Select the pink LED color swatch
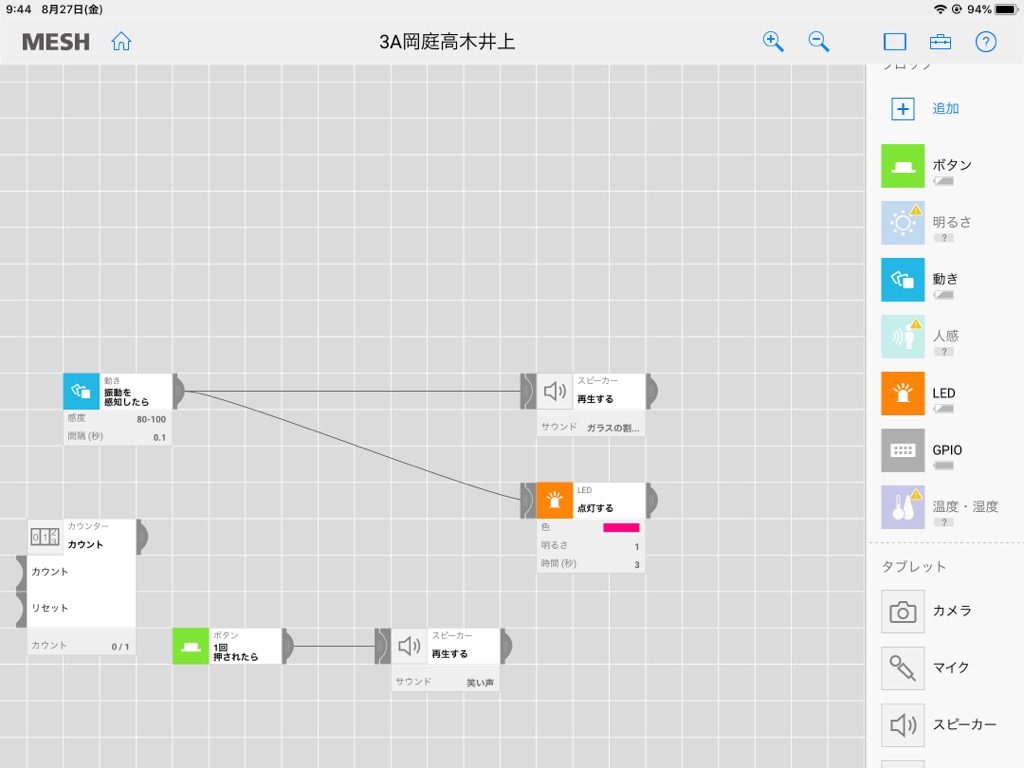 pyautogui.click(x=621, y=527)
